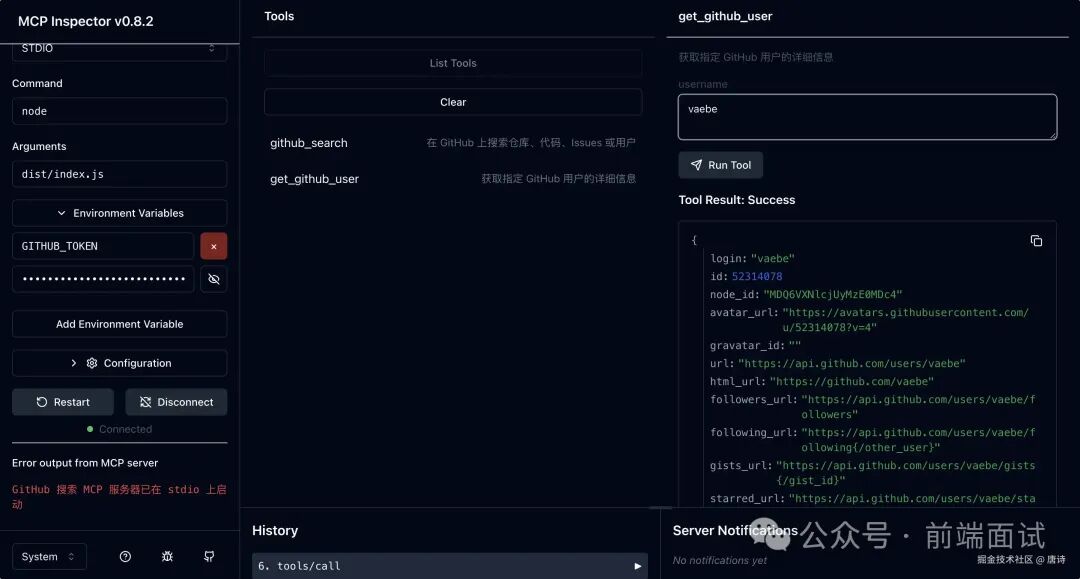Edit the GITHUB_TOKEN variable name field
This screenshot has width=1080, height=579.
coord(103,246)
